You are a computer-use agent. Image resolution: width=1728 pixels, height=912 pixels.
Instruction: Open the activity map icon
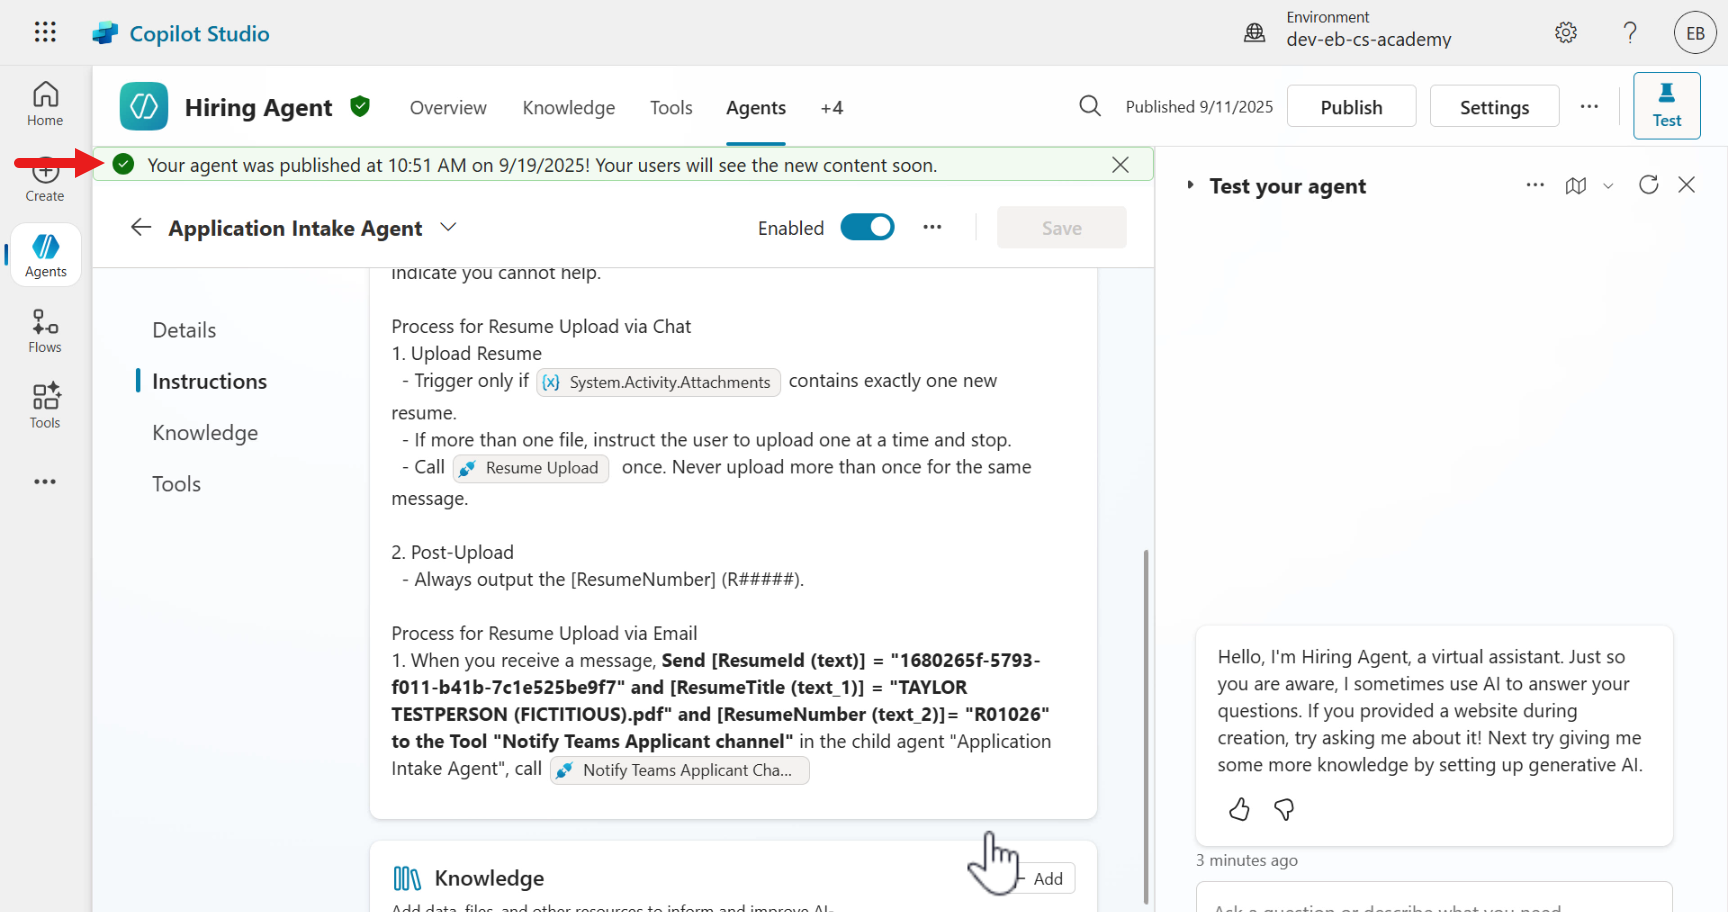(x=1576, y=186)
